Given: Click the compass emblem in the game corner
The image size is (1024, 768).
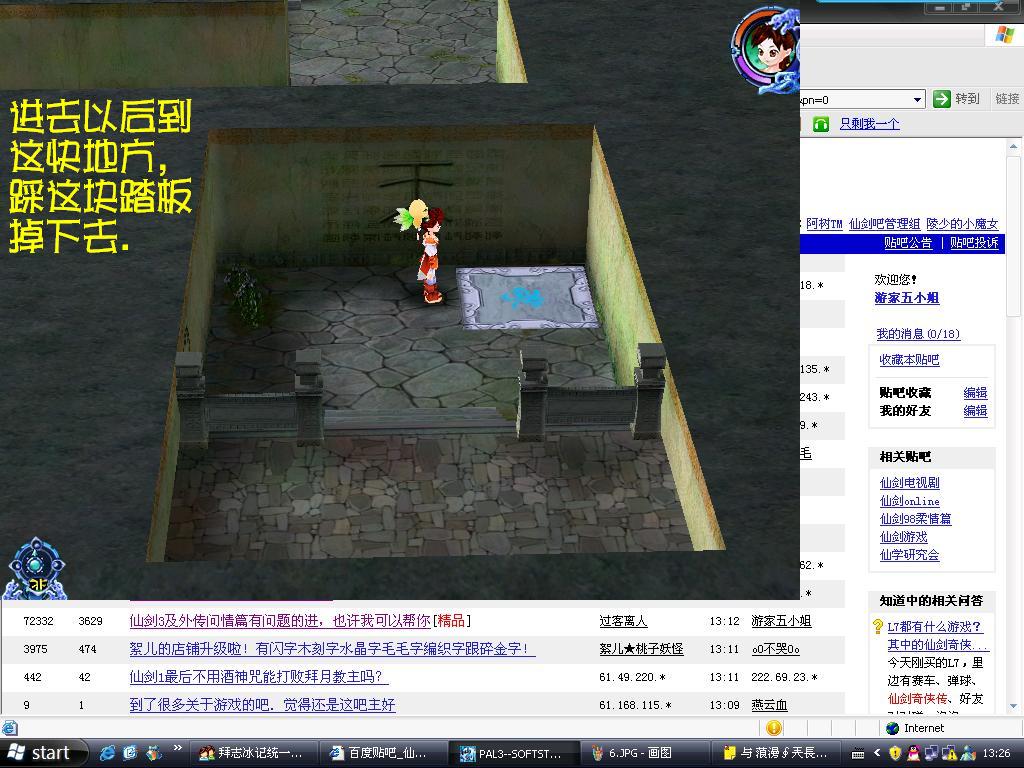Looking at the screenshot, I should pyautogui.click(x=35, y=568).
